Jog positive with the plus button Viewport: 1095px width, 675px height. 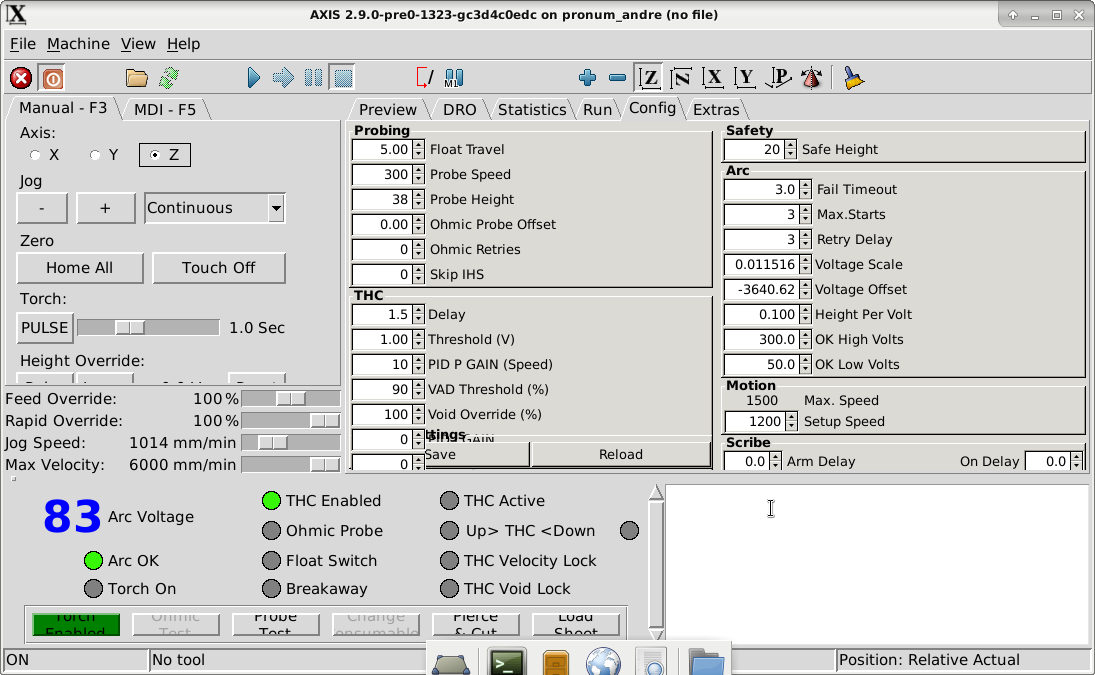[x=105, y=208]
